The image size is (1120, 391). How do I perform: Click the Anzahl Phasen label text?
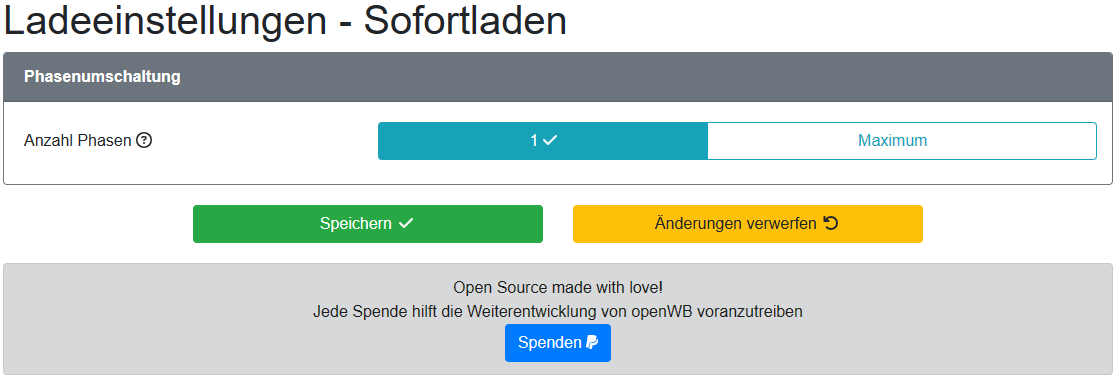click(x=78, y=141)
